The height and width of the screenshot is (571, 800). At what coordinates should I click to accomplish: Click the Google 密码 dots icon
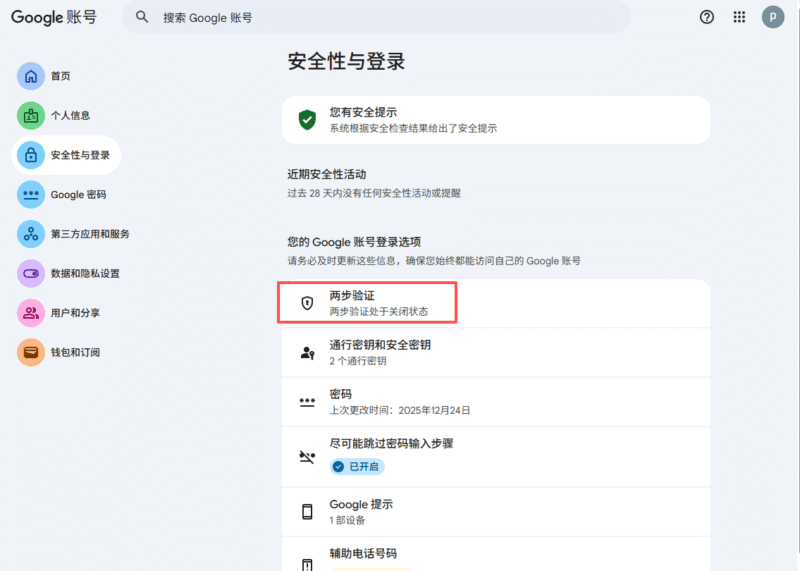pyautogui.click(x=31, y=194)
